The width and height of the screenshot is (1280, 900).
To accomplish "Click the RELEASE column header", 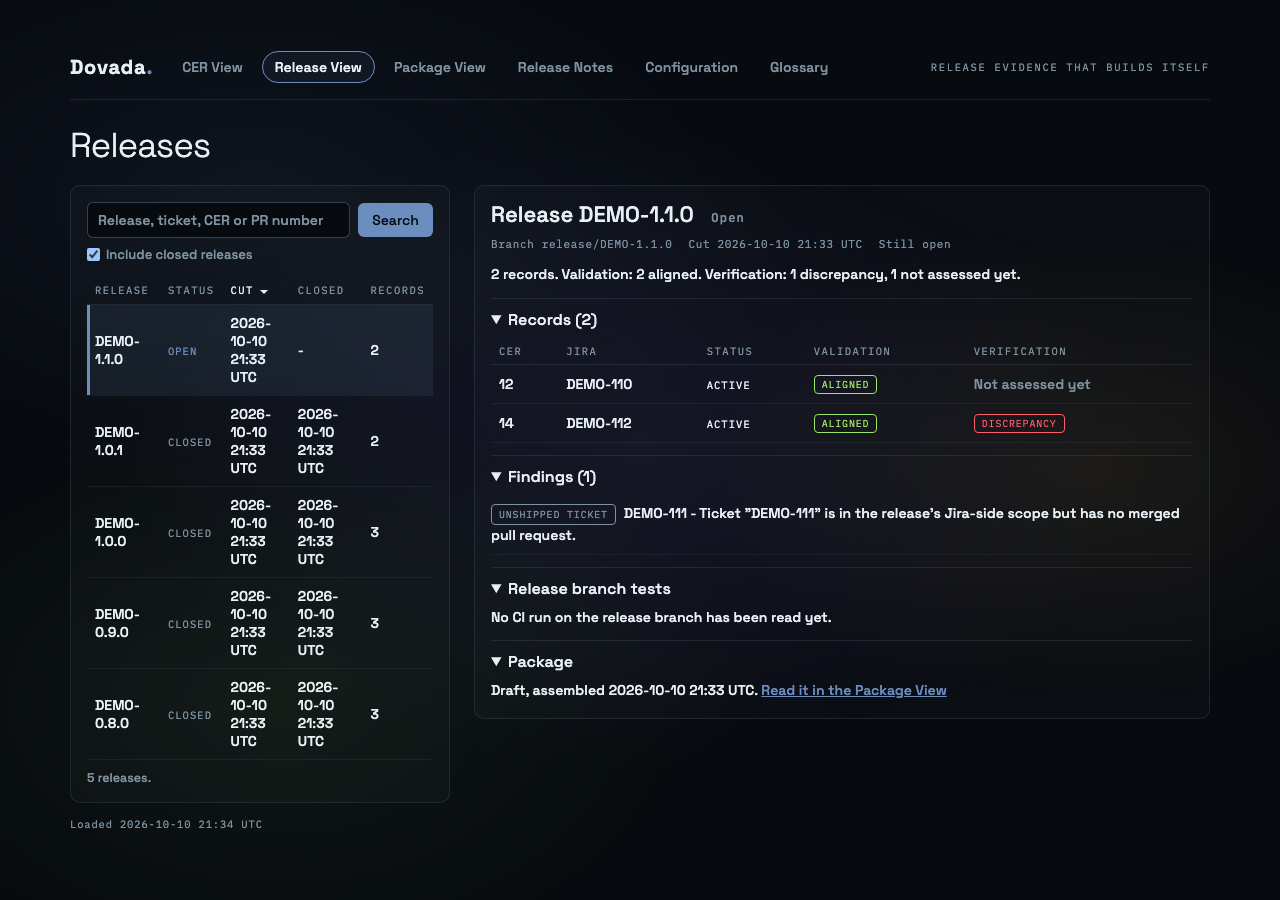I will 122,291.
